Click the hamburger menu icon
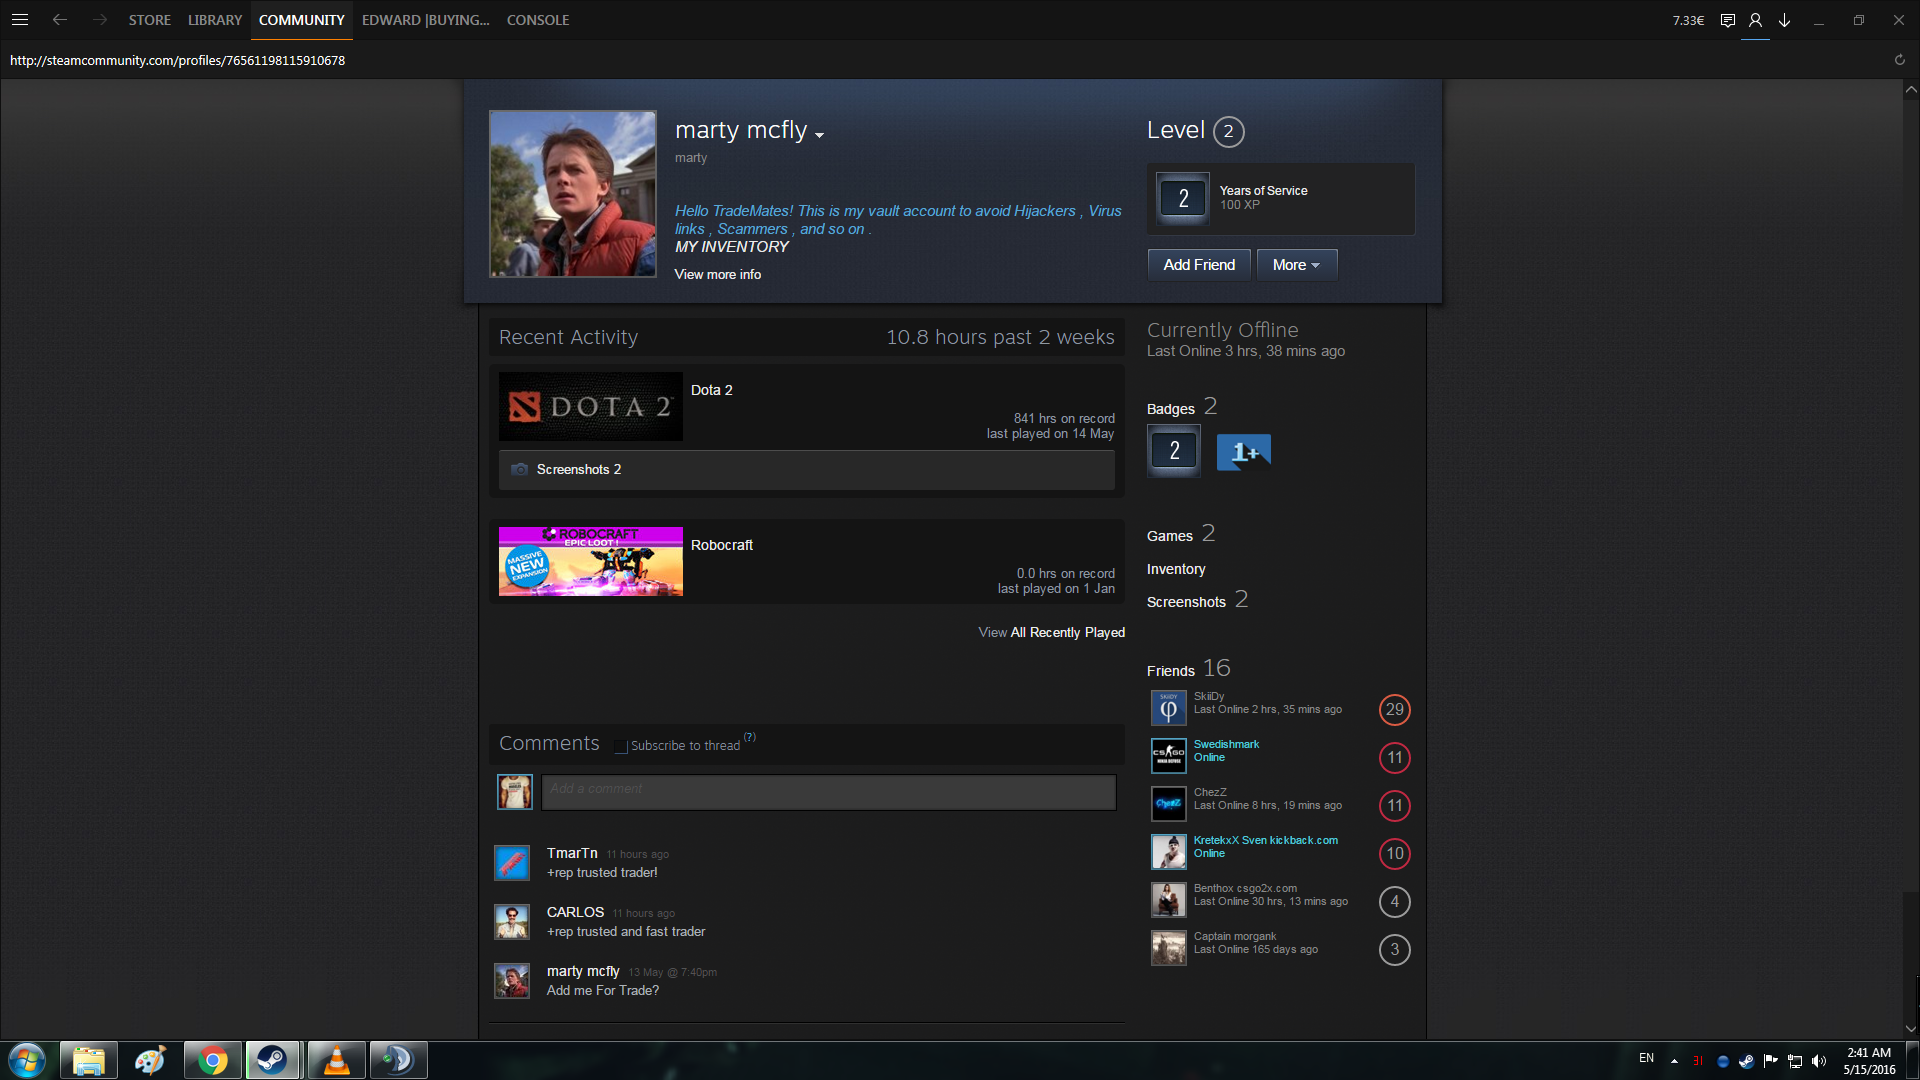 (20, 20)
